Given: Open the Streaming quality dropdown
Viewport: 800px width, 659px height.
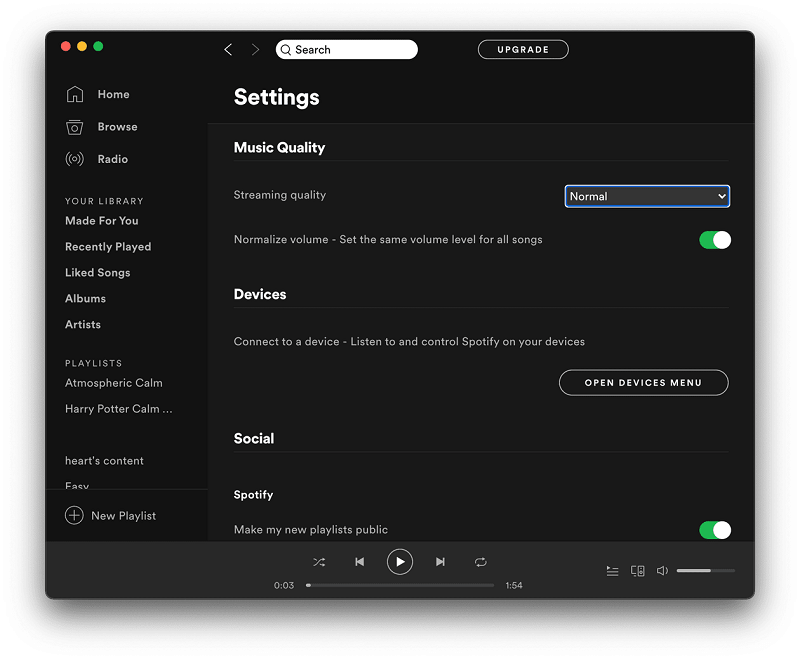Looking at the screenshot, I should click(646, 196).
